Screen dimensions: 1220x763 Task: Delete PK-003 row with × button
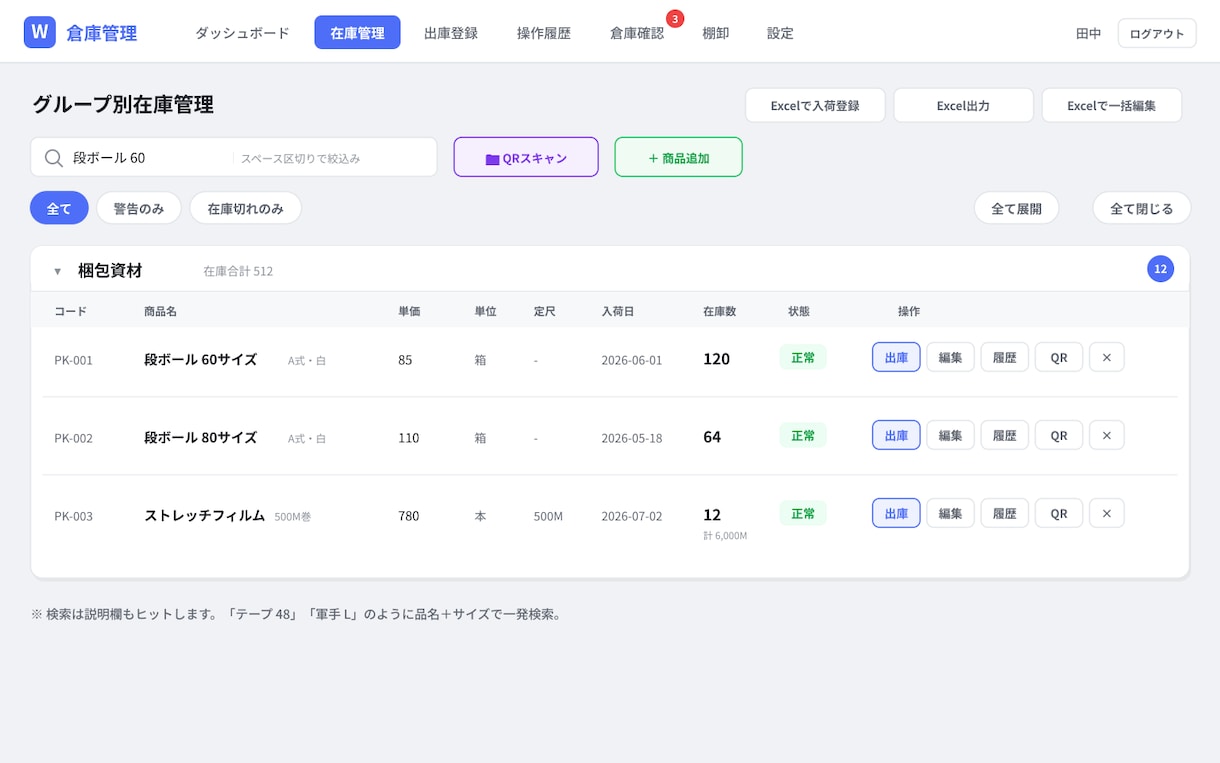pos(1106,513)
